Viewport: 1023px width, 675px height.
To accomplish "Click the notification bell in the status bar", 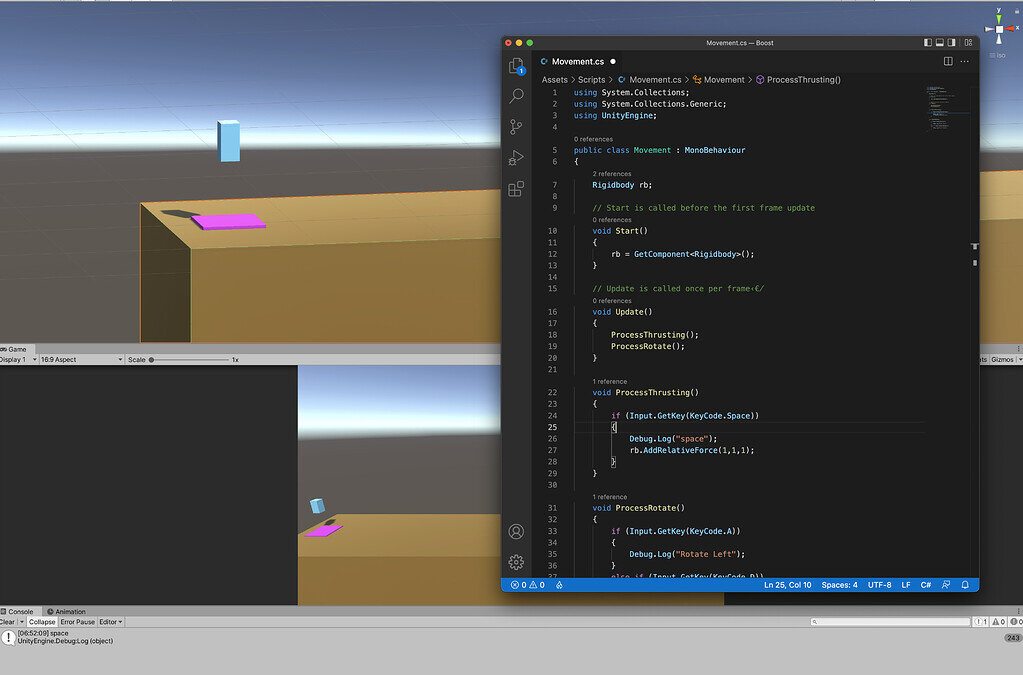I will click(x=964, y=584).
